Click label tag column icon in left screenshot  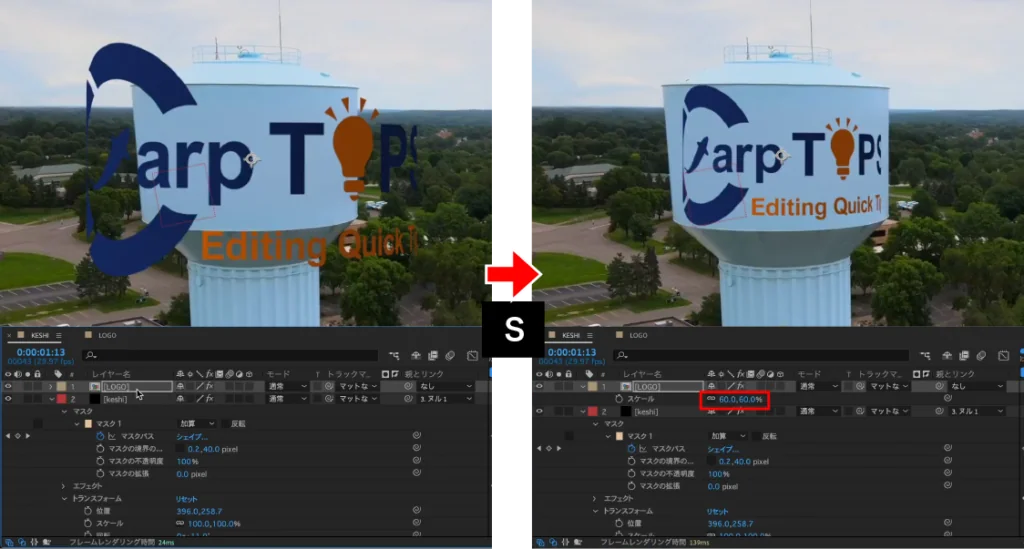tap(58, 374)
